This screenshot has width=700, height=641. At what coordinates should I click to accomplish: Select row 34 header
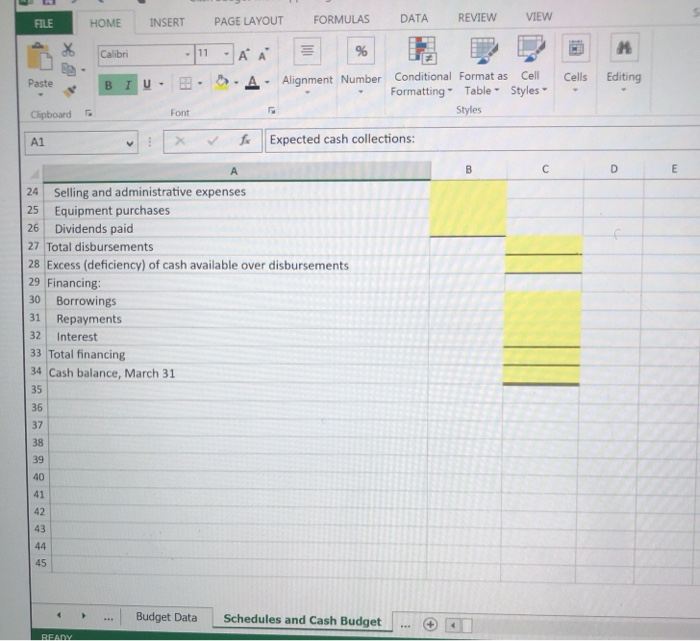click(36, 371)
